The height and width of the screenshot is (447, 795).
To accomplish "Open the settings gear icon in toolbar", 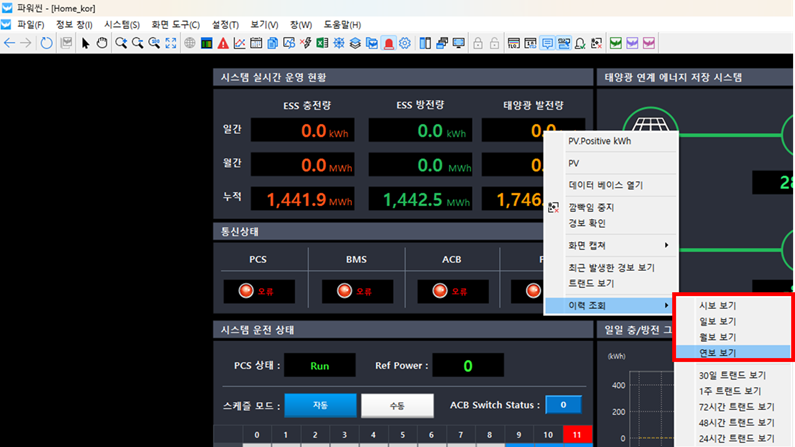I will [405, 43].
